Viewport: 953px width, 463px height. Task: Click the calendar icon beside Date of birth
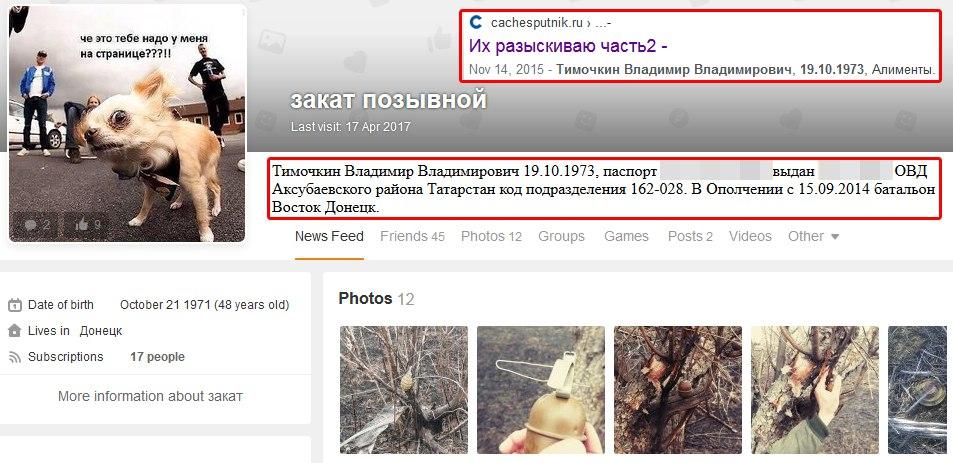[x=15, y=305]
